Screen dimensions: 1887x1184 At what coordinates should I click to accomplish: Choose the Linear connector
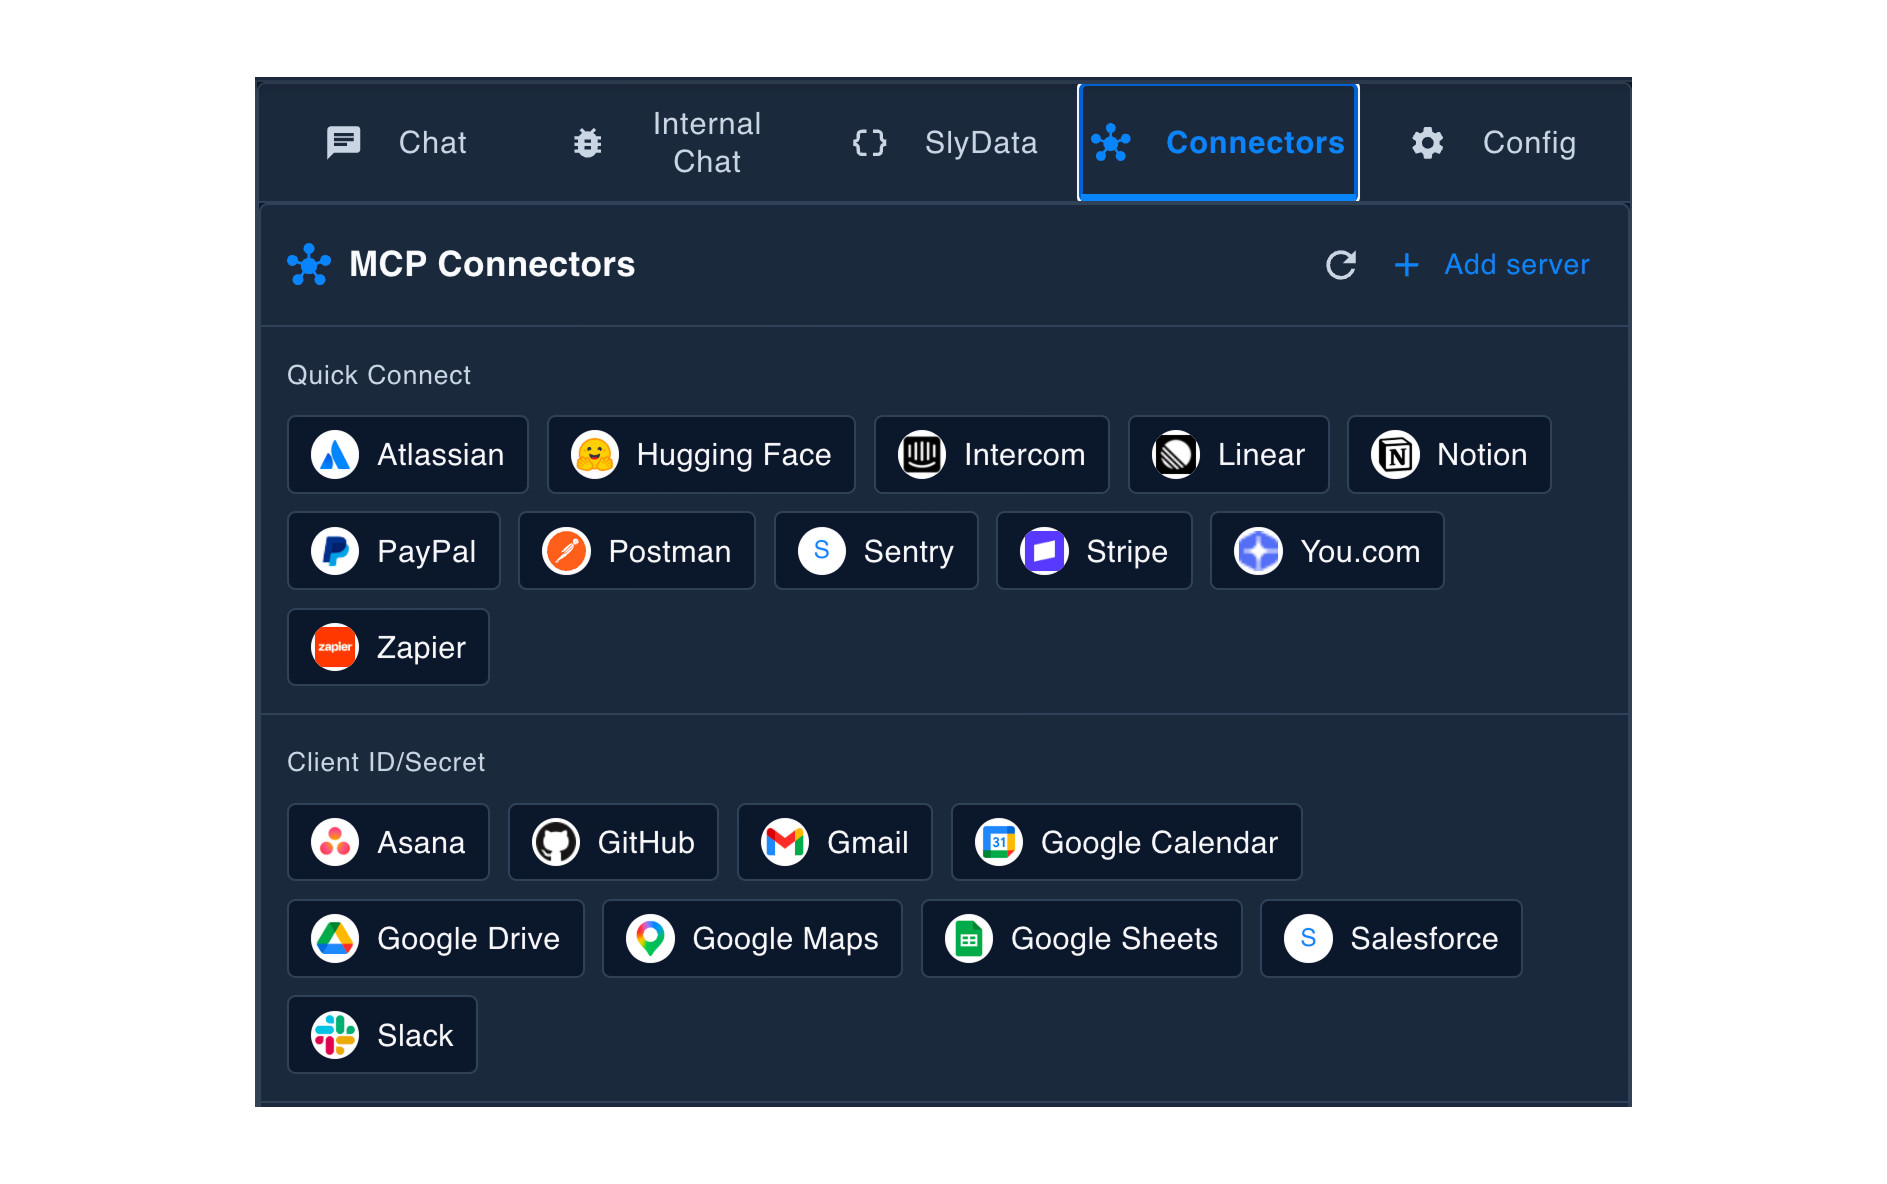tap(1229, 455)
